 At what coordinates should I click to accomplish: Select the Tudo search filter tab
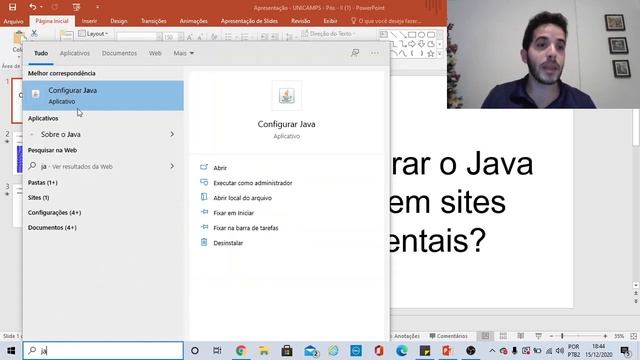point(41,53)
